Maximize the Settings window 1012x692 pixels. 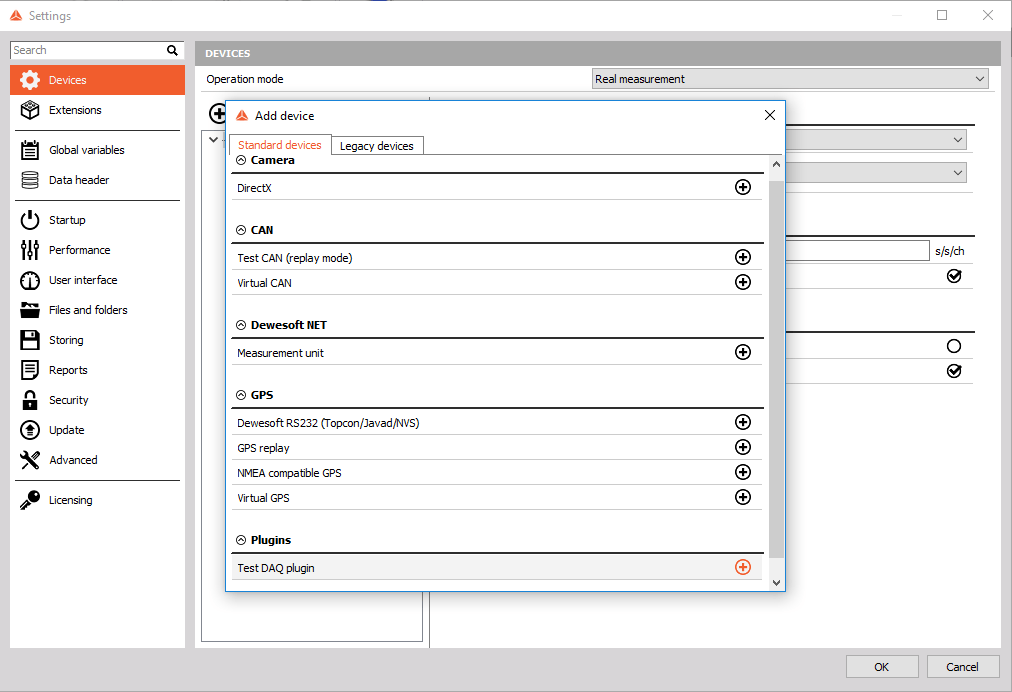pyautogui.click(x=942, y=15)
